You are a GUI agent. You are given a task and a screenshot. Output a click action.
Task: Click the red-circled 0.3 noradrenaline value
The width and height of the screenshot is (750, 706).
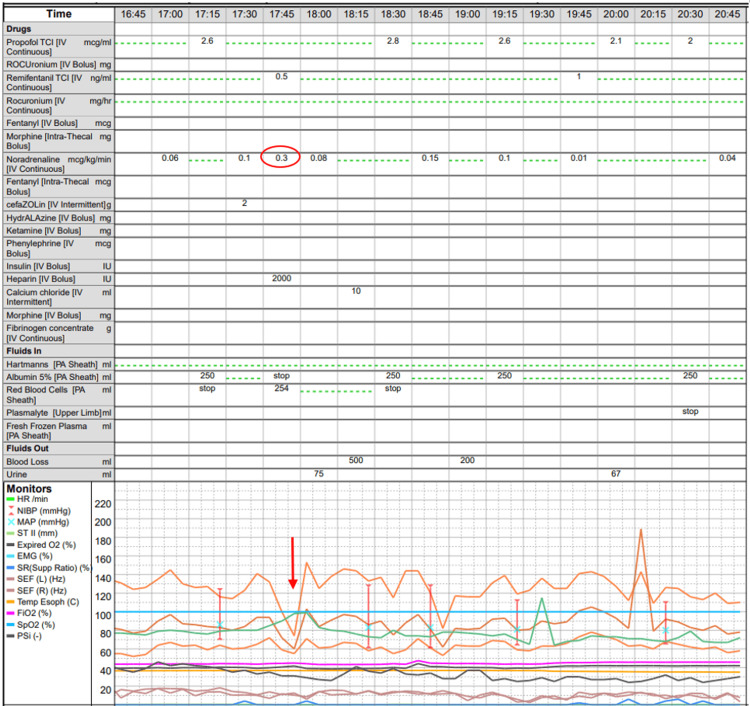coord(281,157)
